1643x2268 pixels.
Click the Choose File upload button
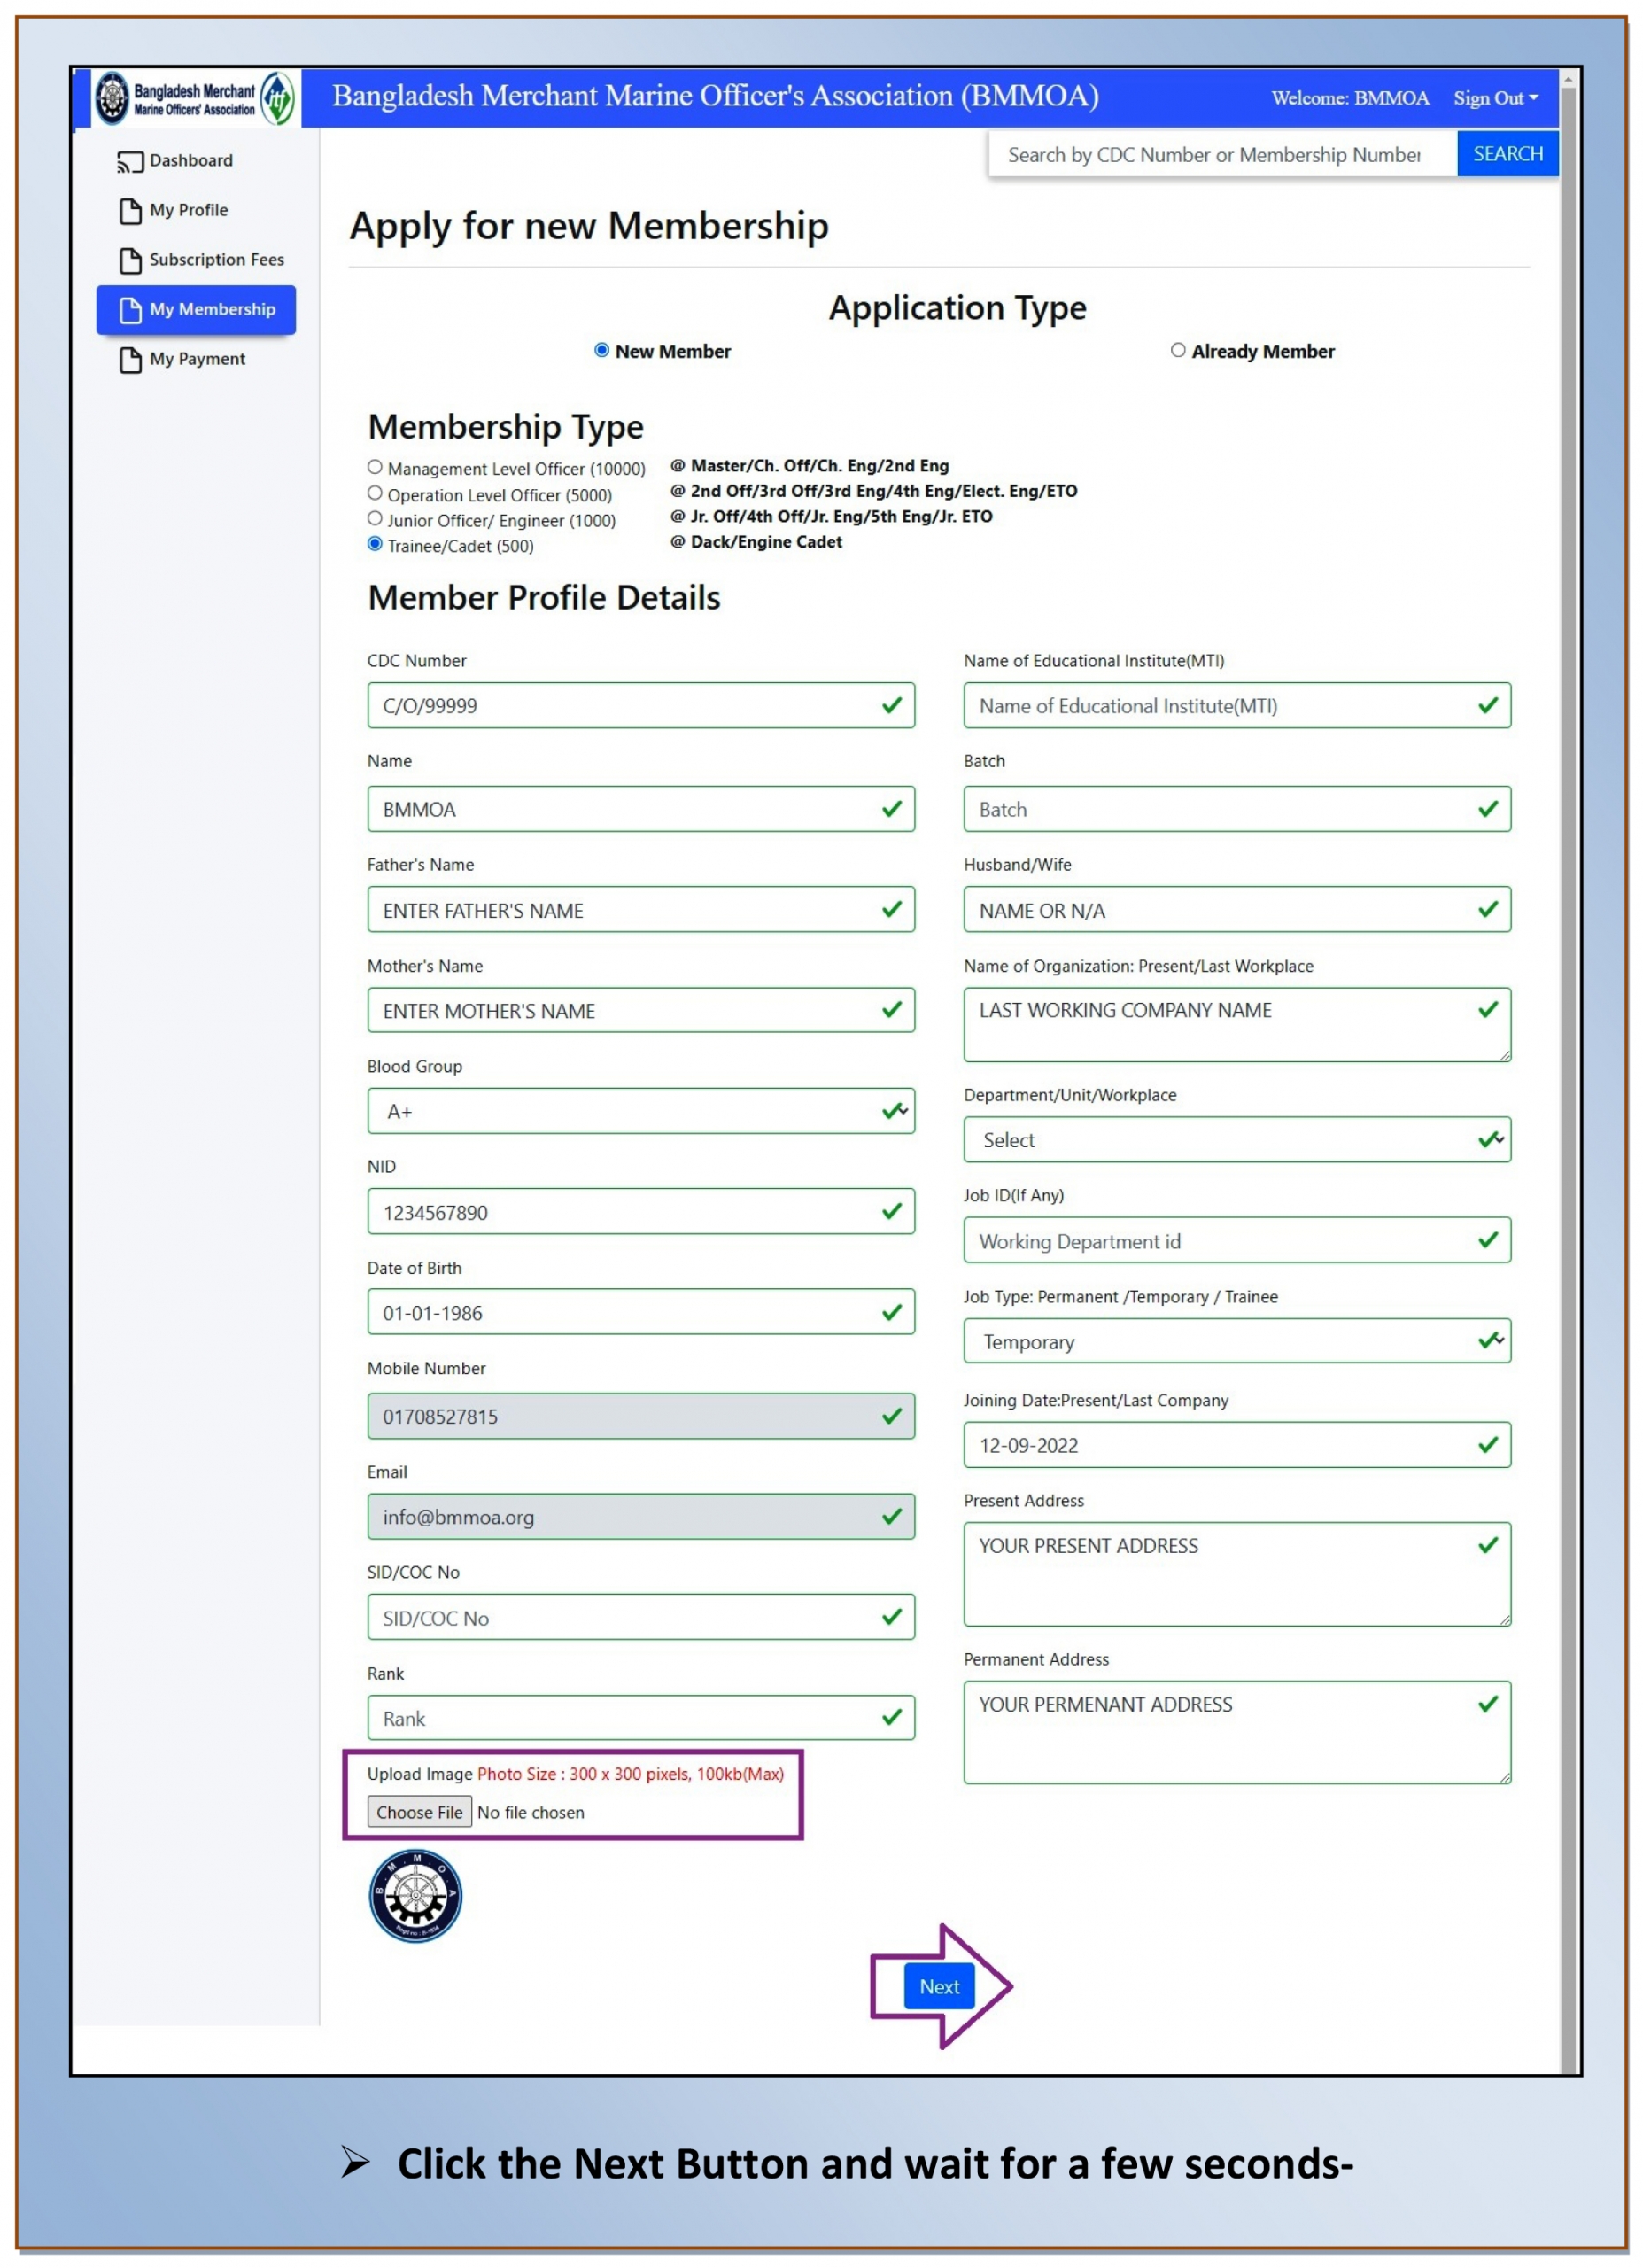[x=420, y=1814]
